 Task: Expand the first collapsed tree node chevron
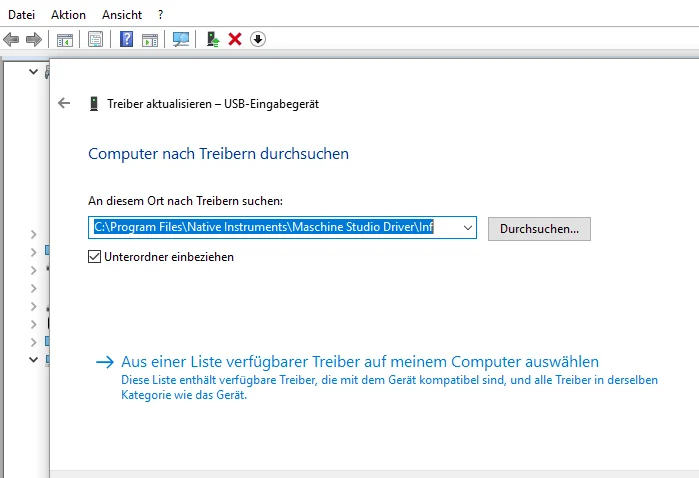(33, 234)
